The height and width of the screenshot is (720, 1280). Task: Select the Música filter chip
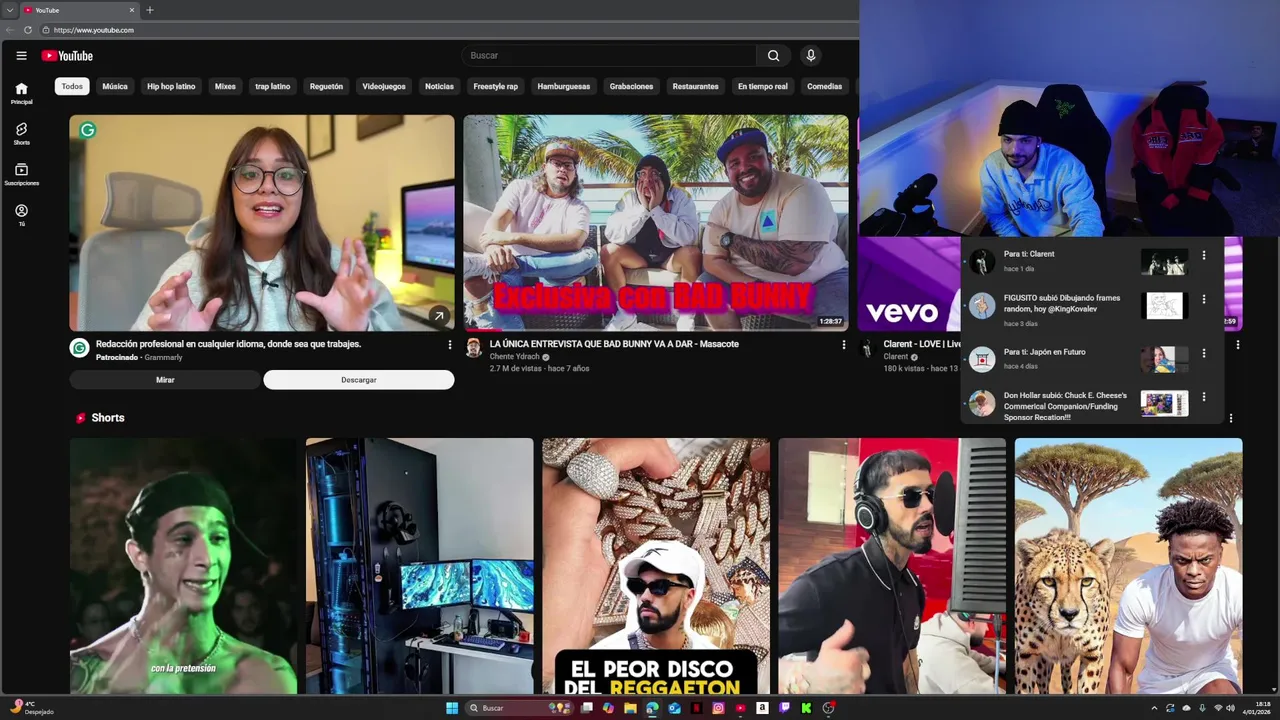pos(115,87)
